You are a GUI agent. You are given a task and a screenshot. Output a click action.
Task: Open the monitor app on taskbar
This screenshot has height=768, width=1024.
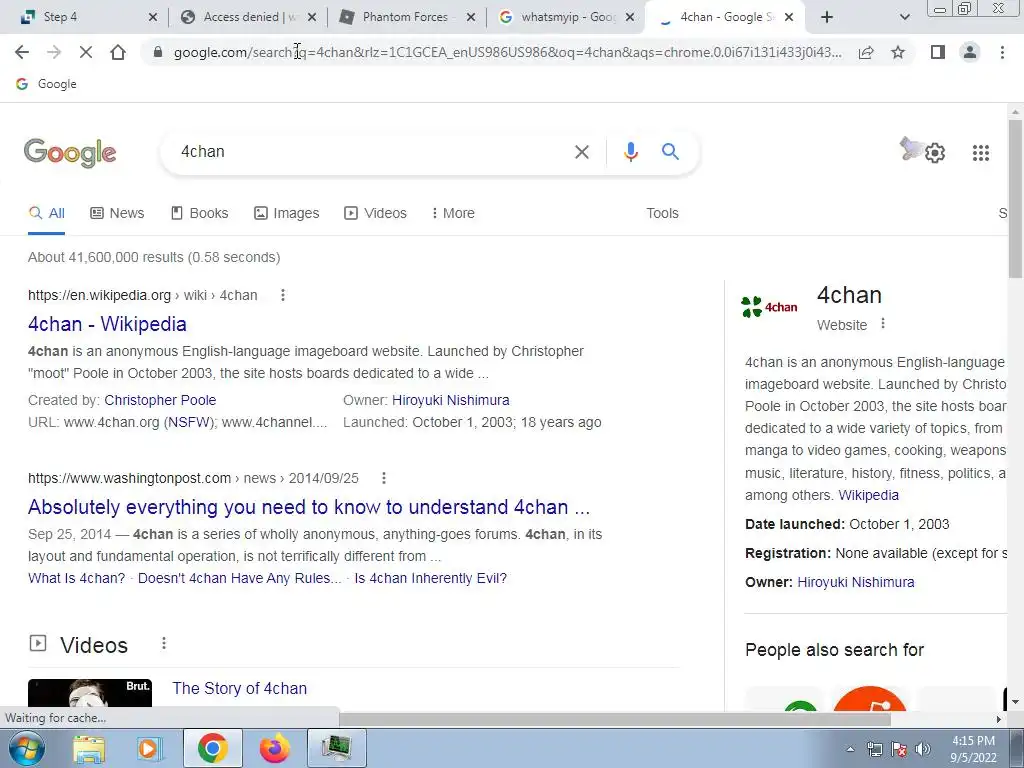(336, 748)
